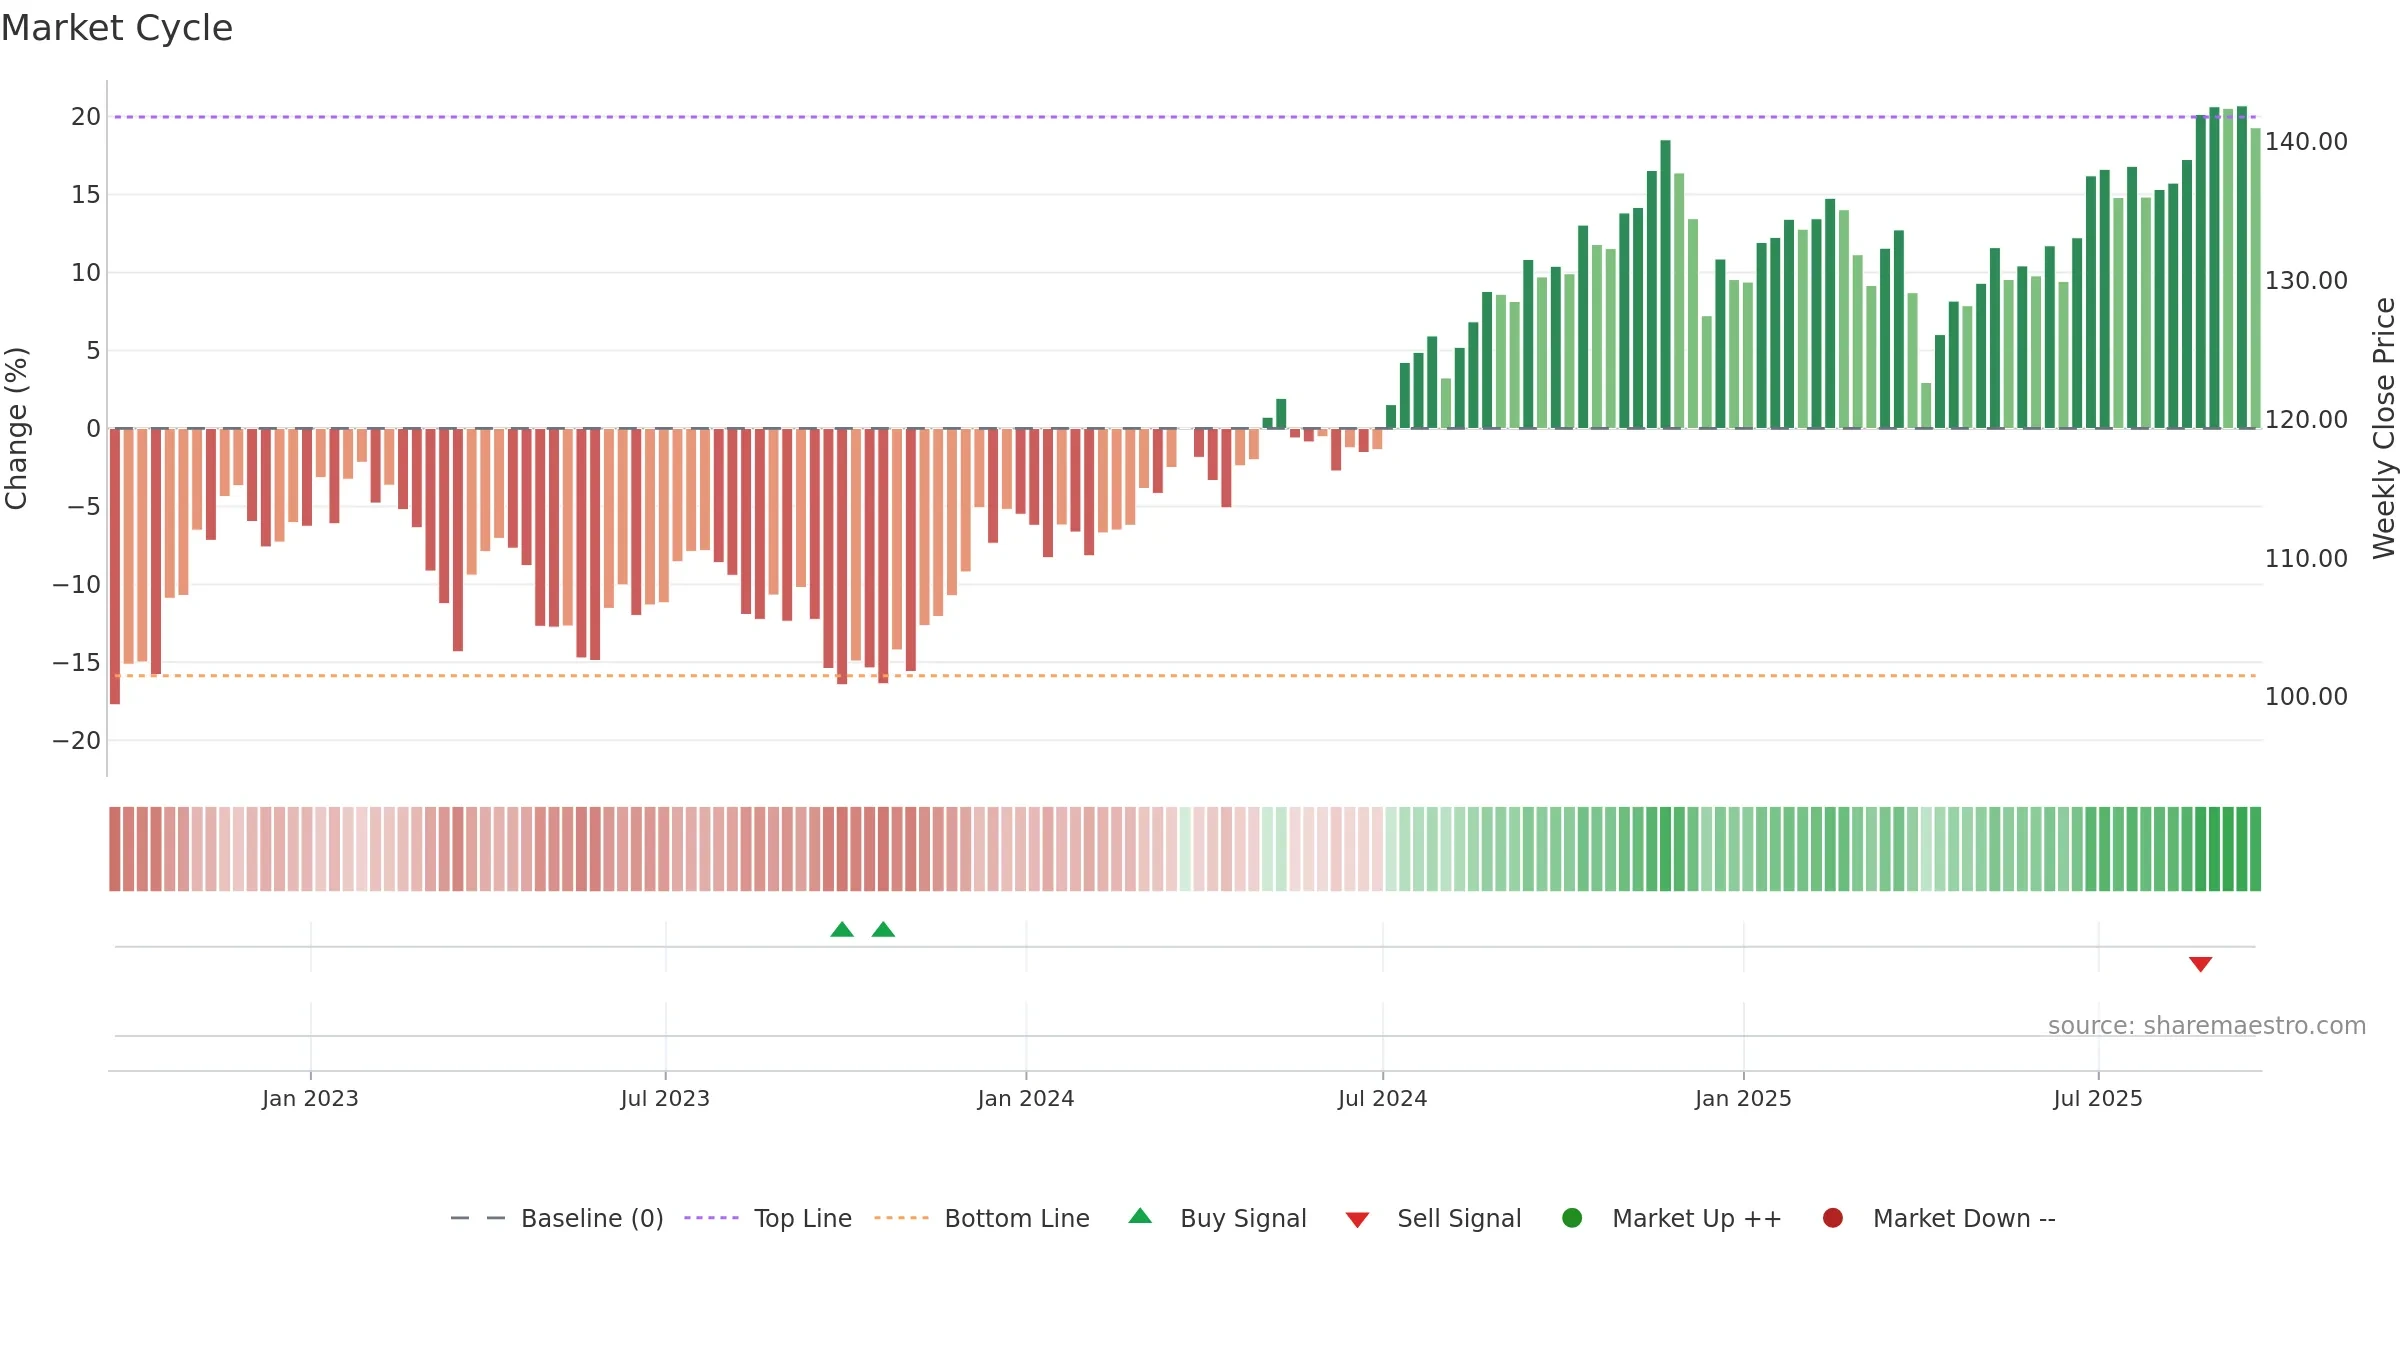Click the green Market Up circle in legend
Image resolution: width=2400 pixels, height=1350 pixels.
tap(1572, 1218)
